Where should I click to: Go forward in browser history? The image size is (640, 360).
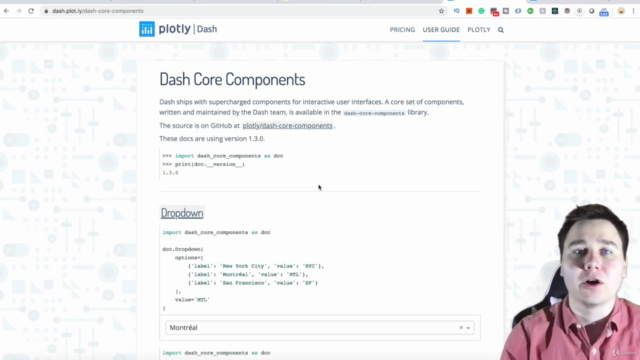click(19, 11)
